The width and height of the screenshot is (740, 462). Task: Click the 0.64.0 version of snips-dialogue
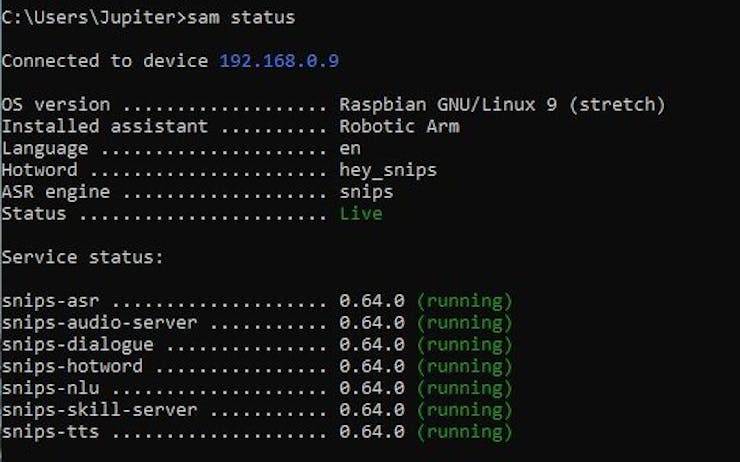[x=372, y=345]
